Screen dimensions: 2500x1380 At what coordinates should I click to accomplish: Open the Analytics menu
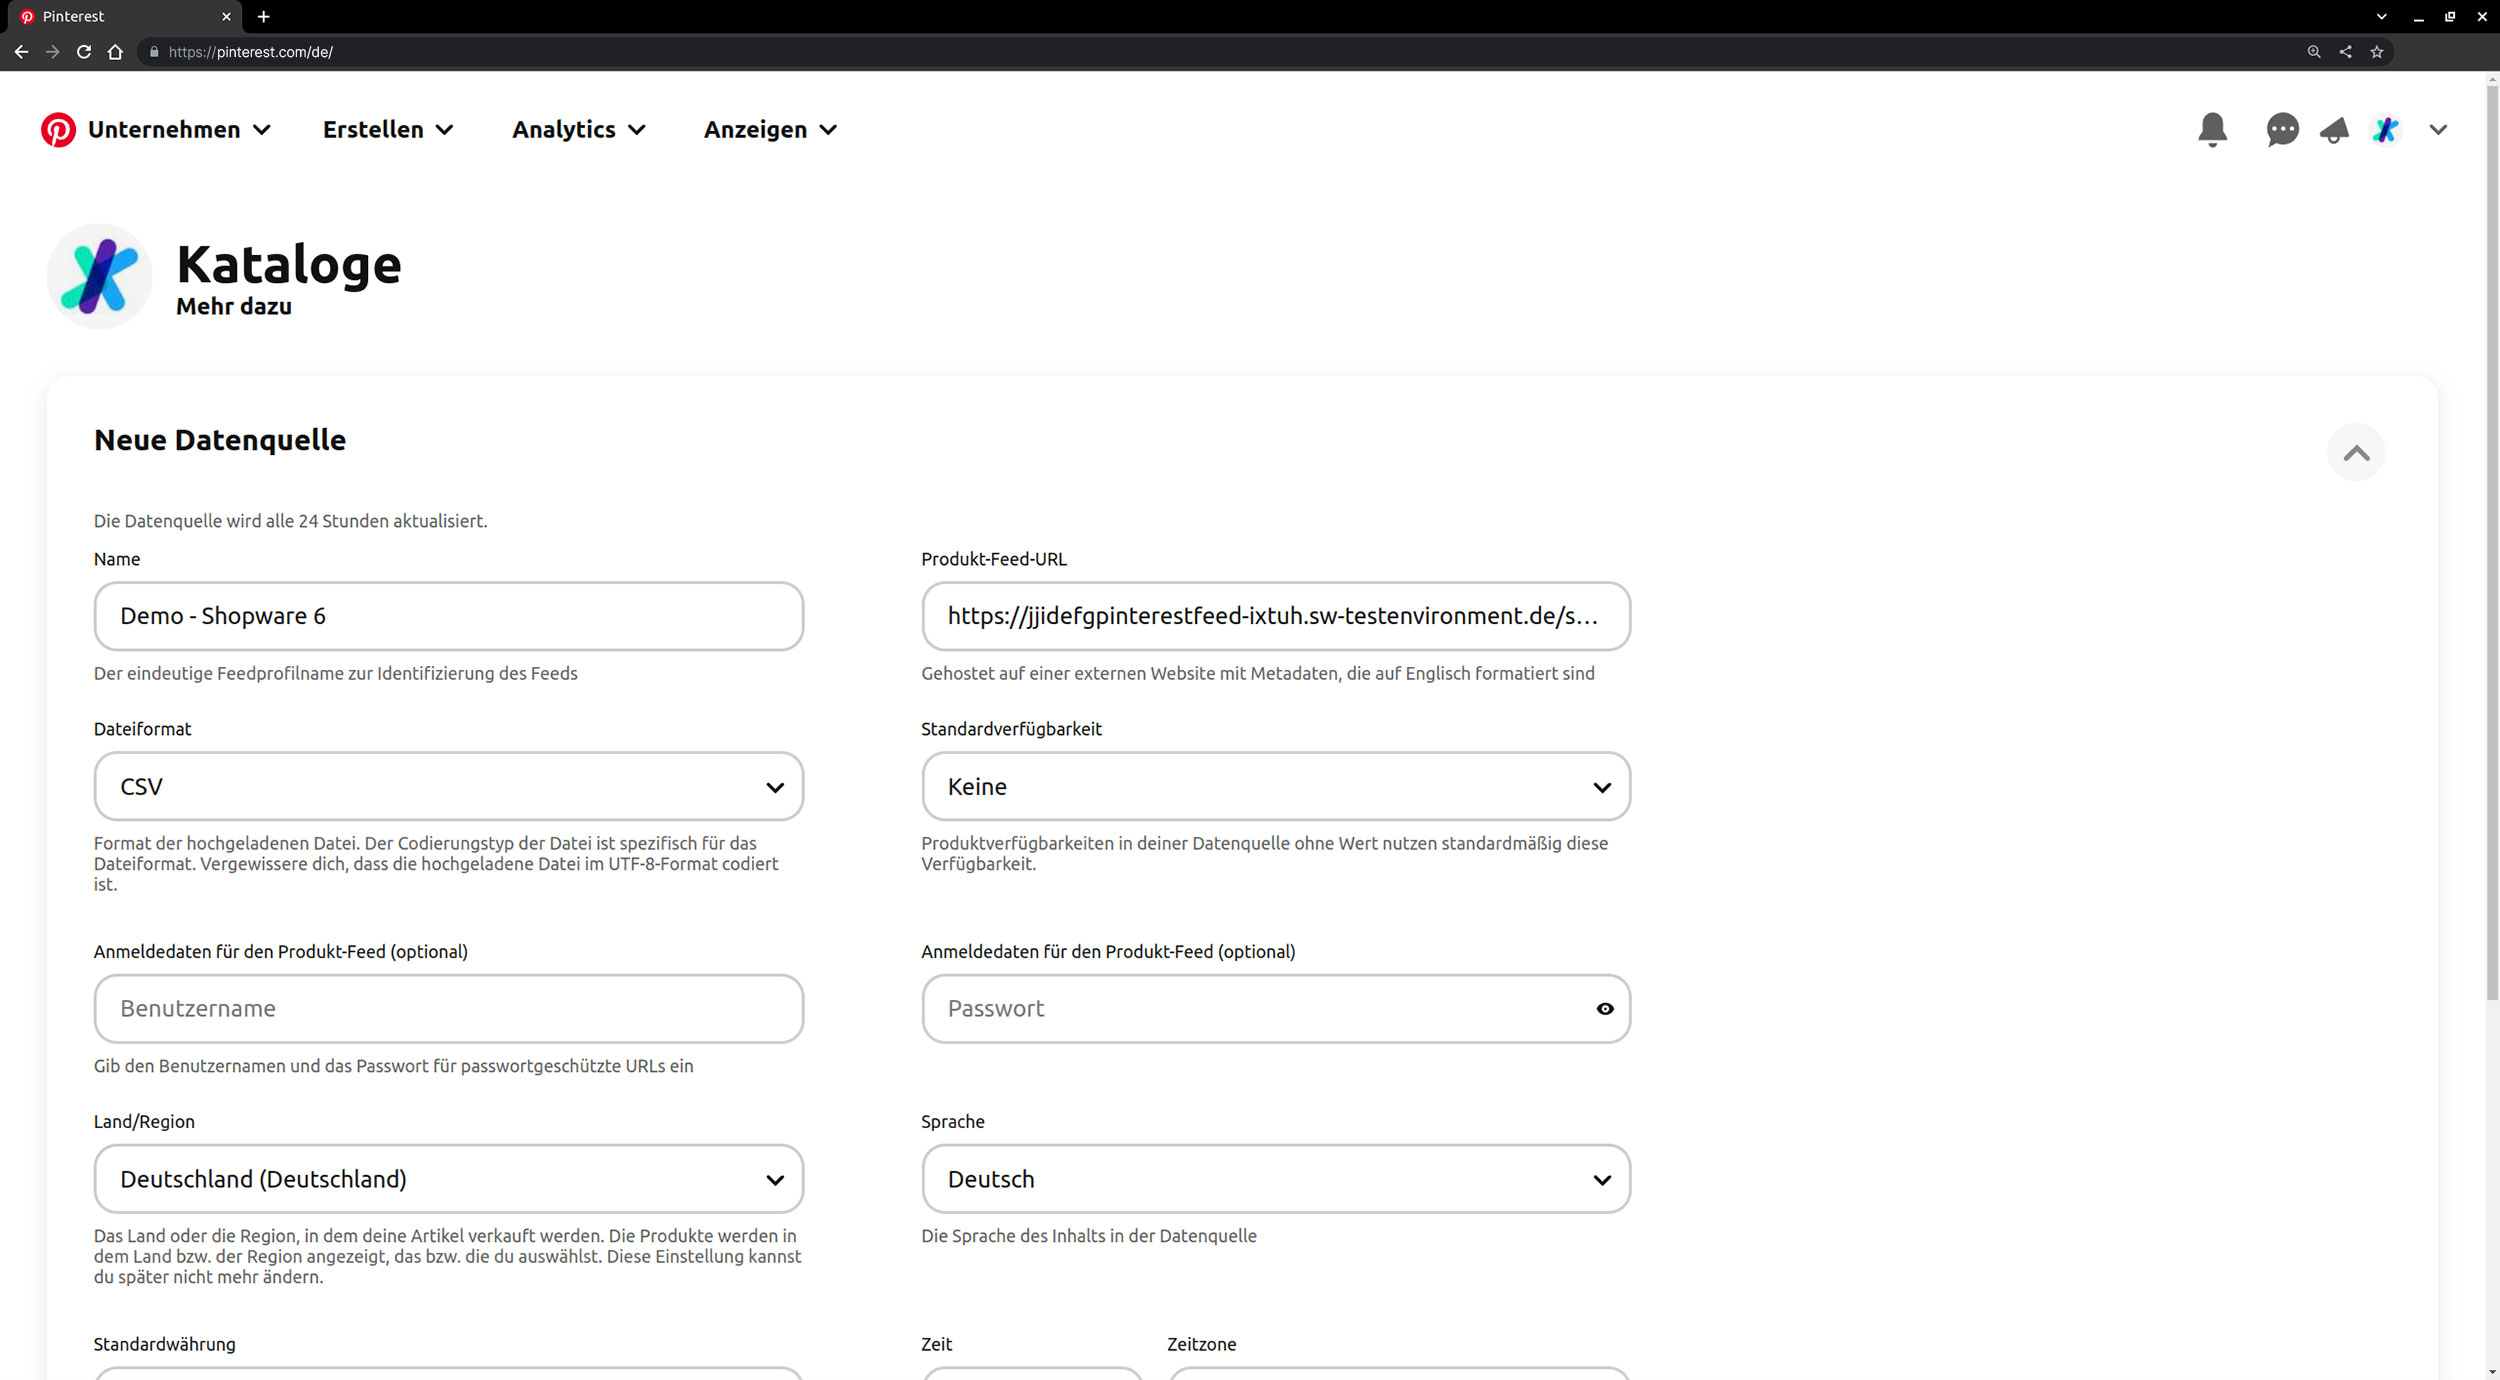[578, 130]
